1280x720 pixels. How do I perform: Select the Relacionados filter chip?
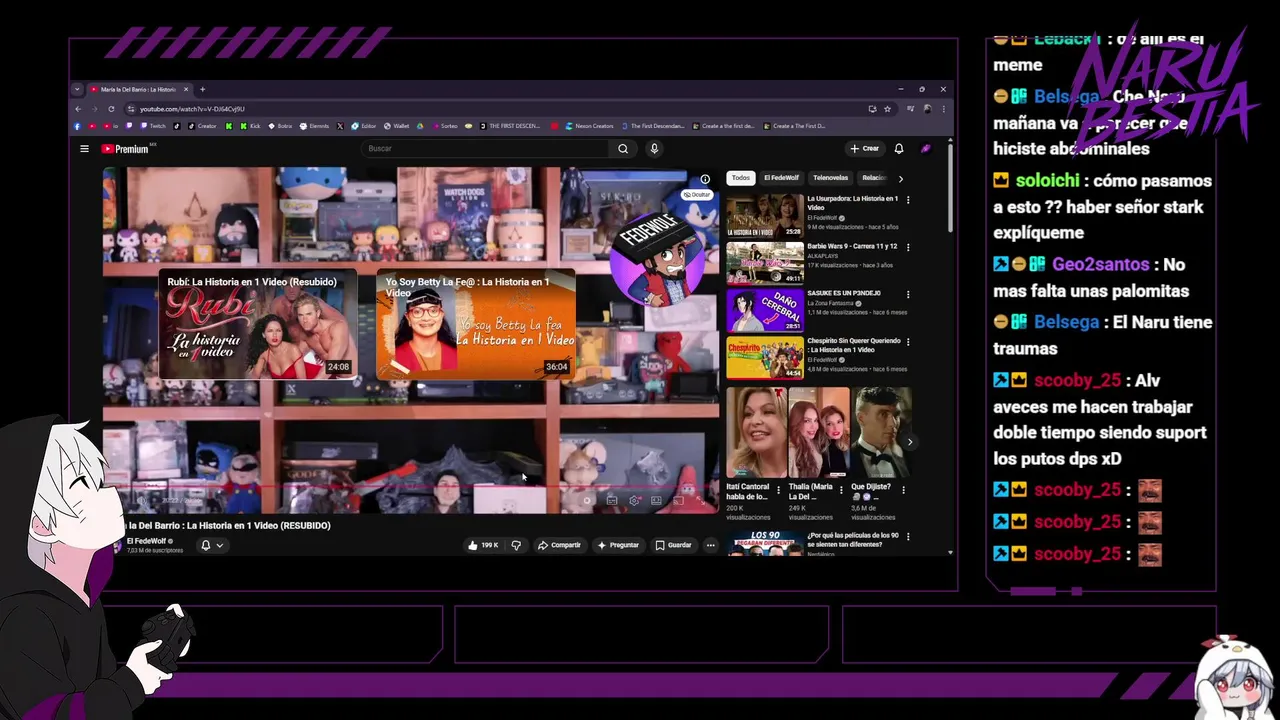click(x=875, y=178)
